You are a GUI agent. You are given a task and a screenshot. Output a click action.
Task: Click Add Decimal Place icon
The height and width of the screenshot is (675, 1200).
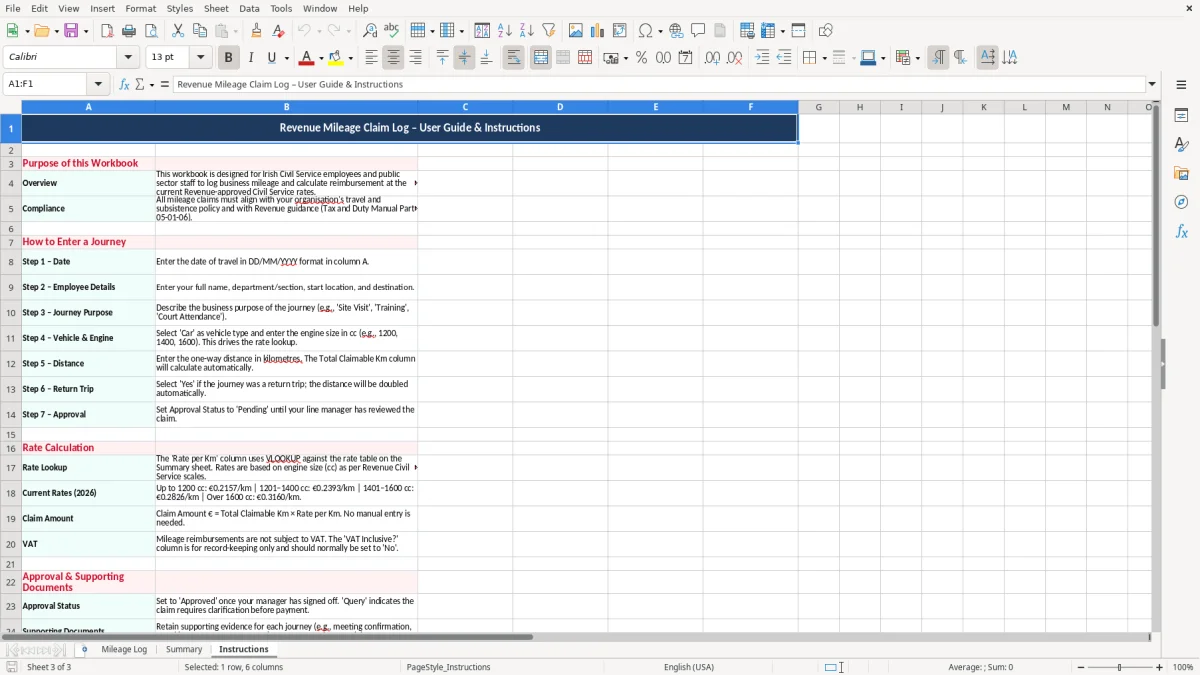712,58
